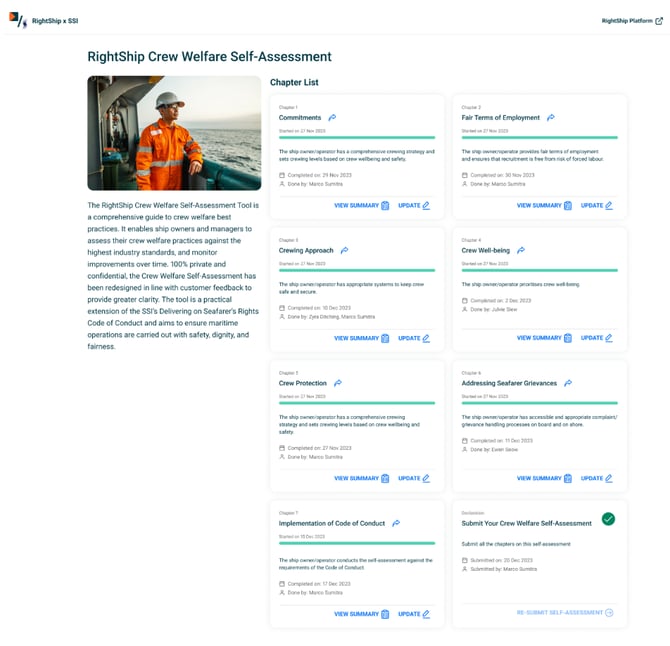The height and width of the screenshot is (646, 670).
Task: Click the green submitted checkmark icon
Action: coord(608,519)
